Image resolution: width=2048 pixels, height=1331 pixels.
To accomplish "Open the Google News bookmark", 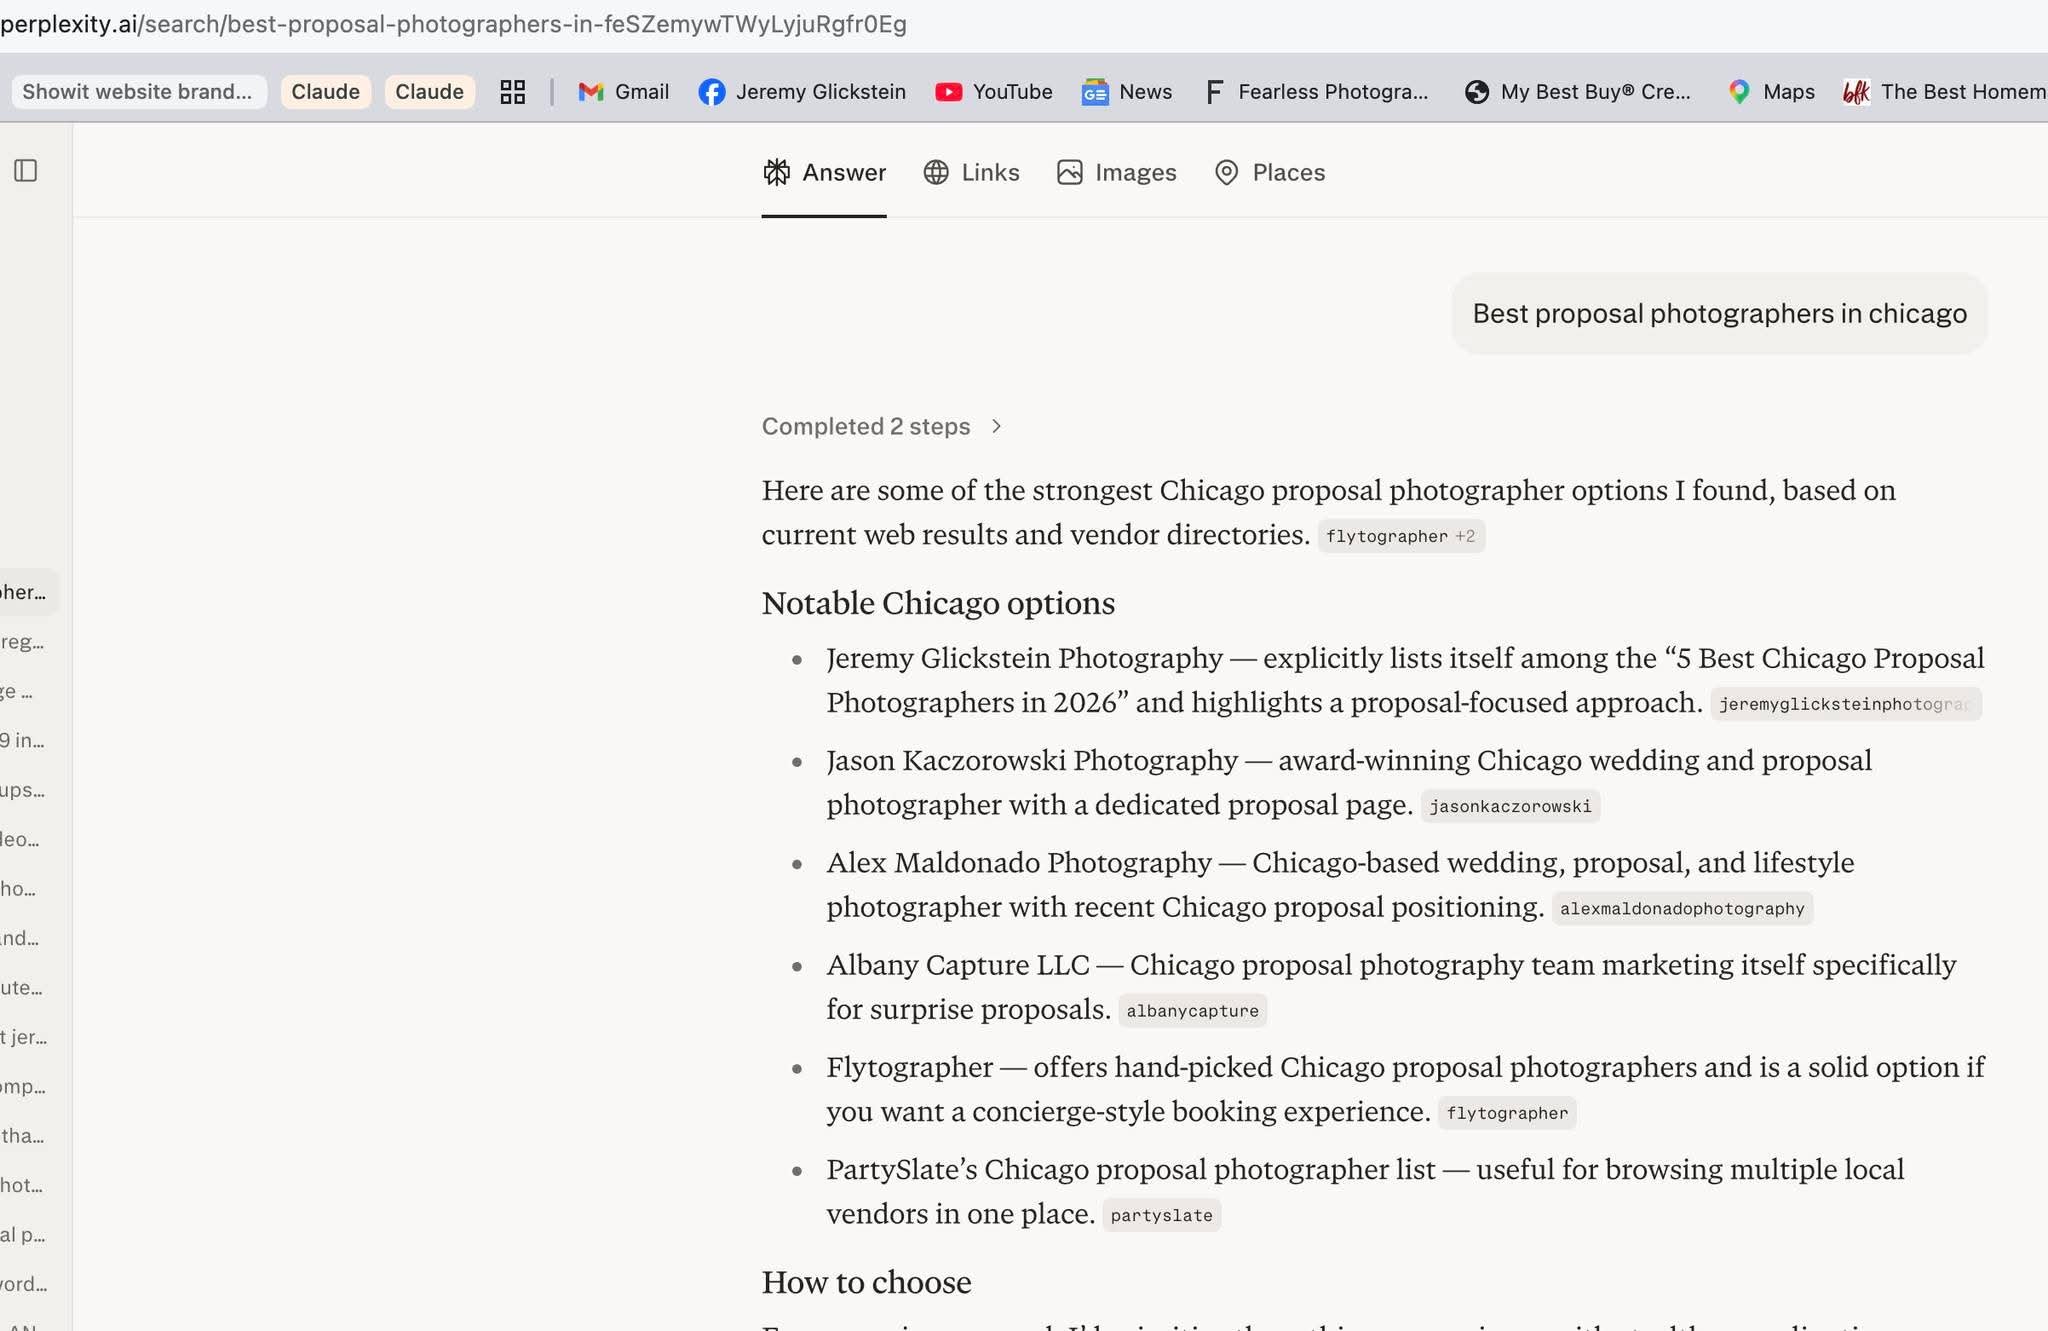I will coord(1126,91).
